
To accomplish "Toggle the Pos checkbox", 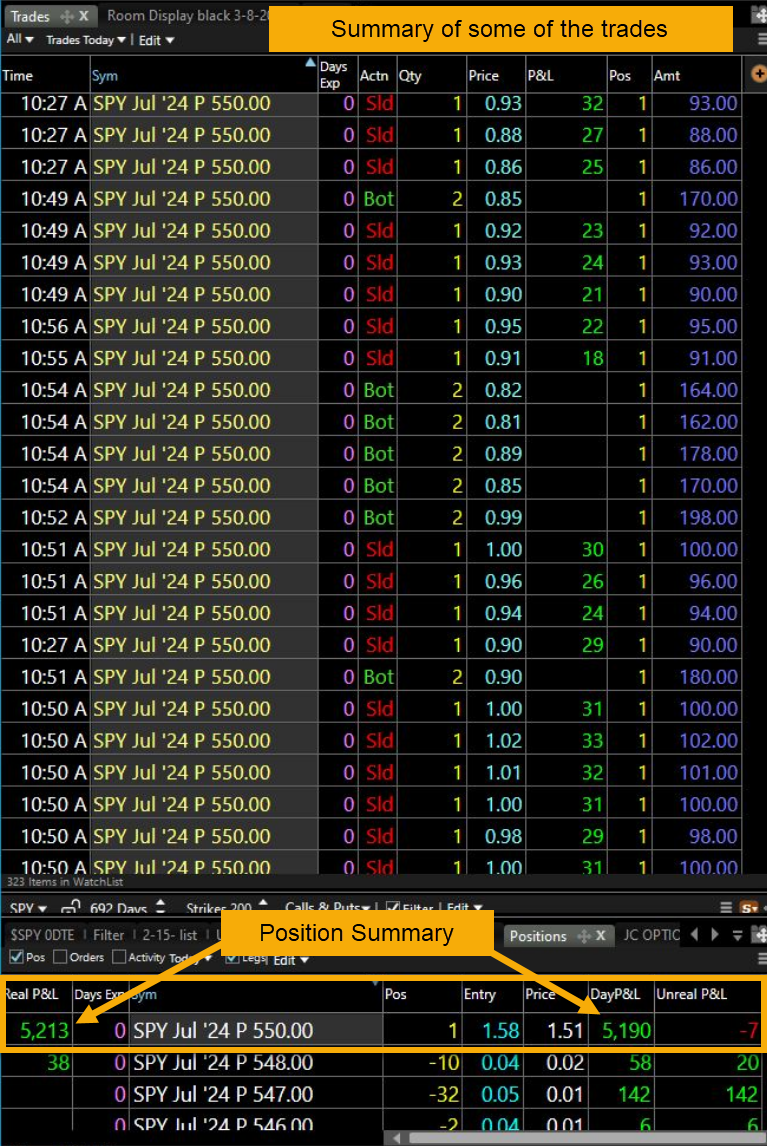I will pos(15,956).
